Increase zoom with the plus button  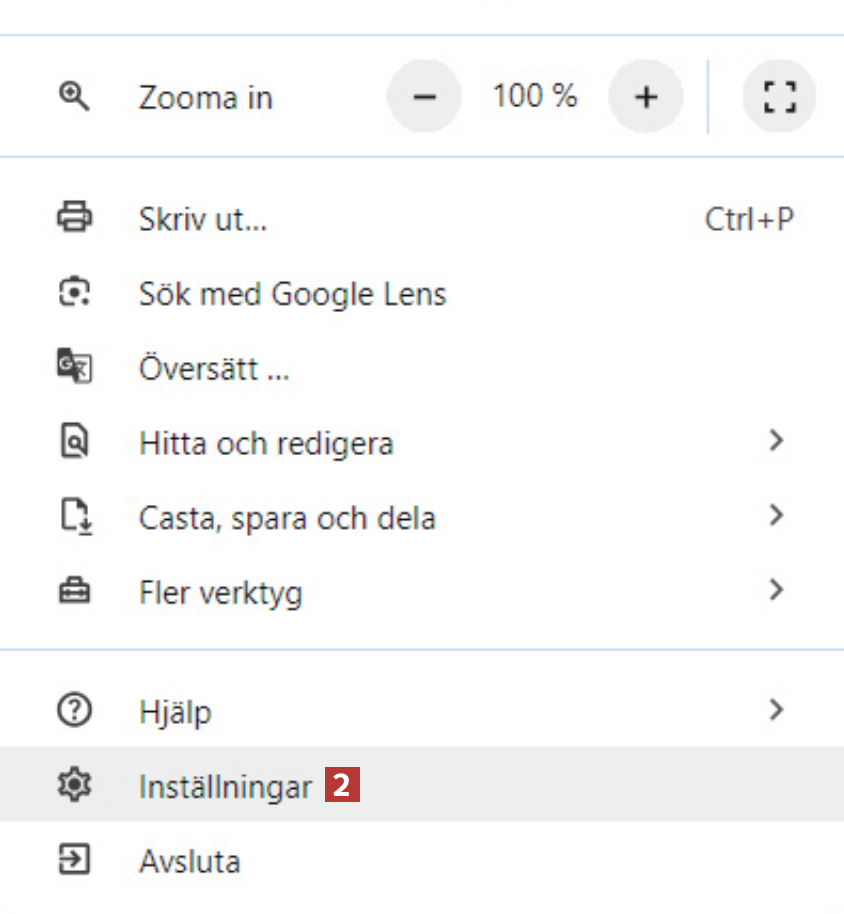646,97
